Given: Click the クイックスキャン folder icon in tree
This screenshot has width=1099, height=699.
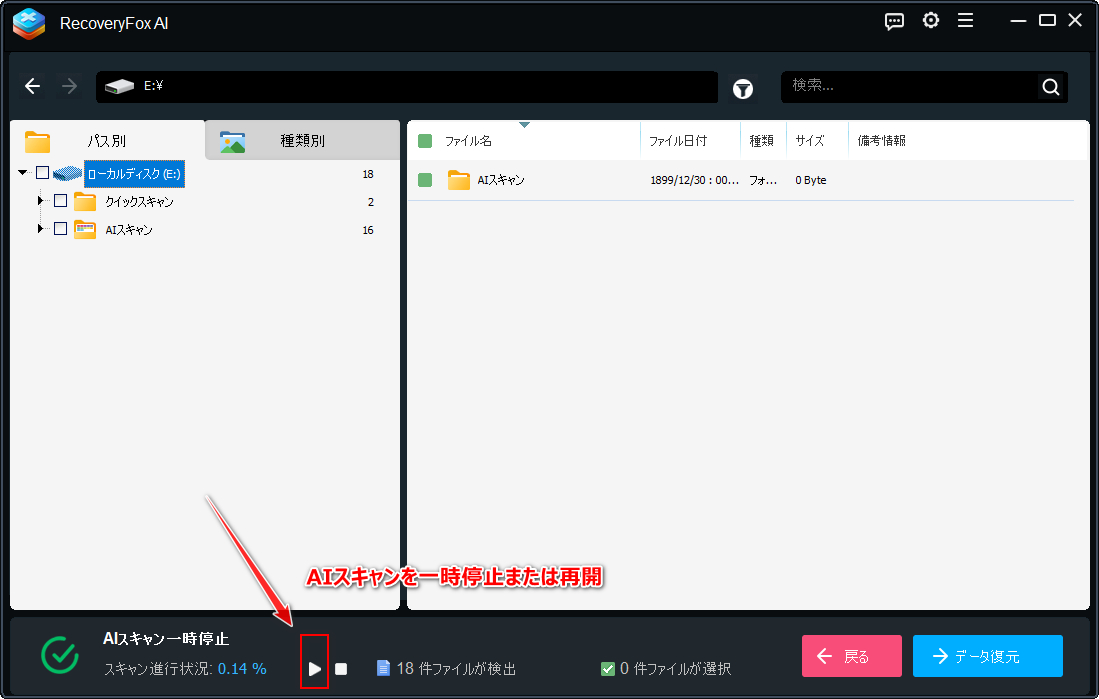Looking at the screenshot, I should coord(85,202).
